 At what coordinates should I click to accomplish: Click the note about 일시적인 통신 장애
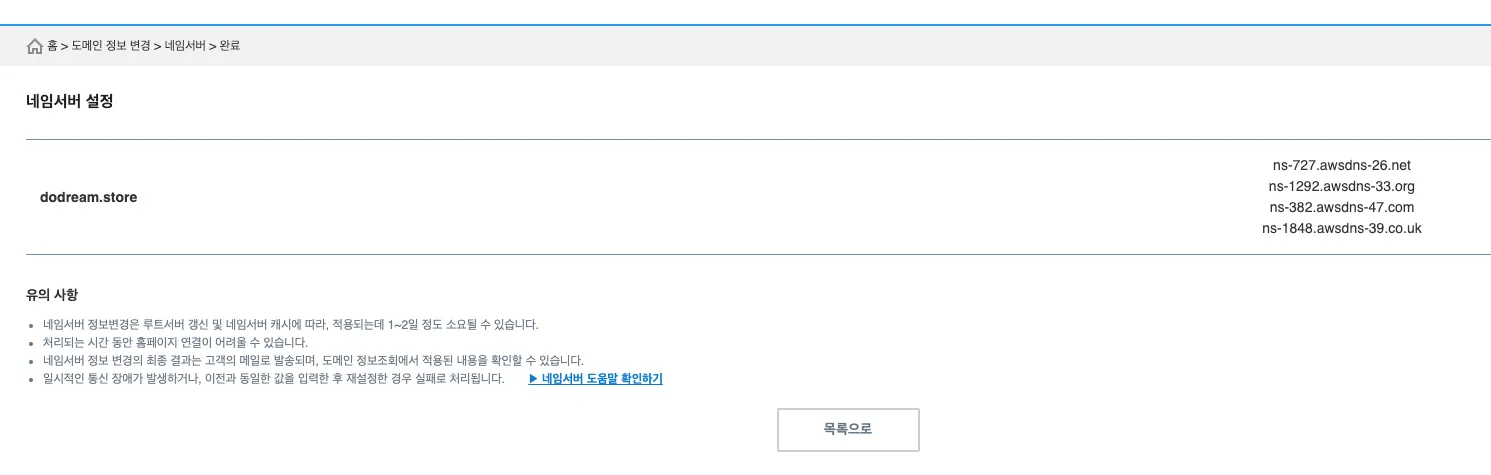tap(273, 379)
